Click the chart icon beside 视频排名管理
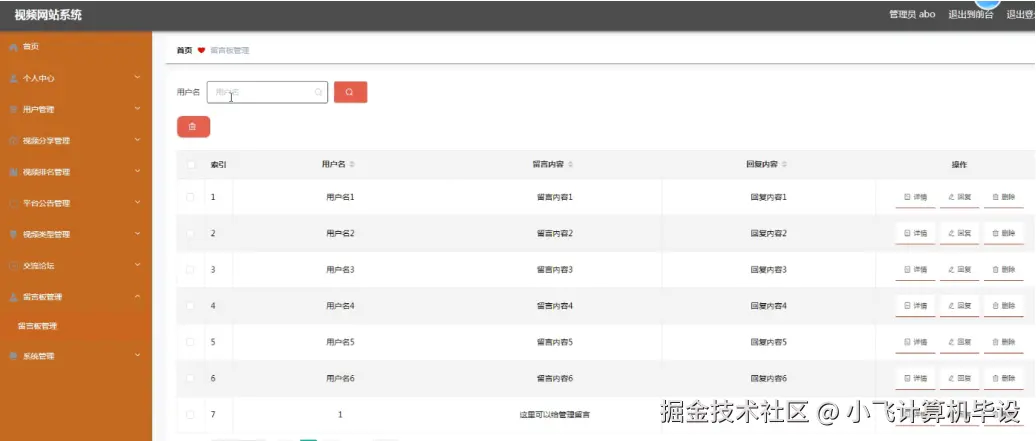This screenshot has width=1036, height=441. coord(13,172)
